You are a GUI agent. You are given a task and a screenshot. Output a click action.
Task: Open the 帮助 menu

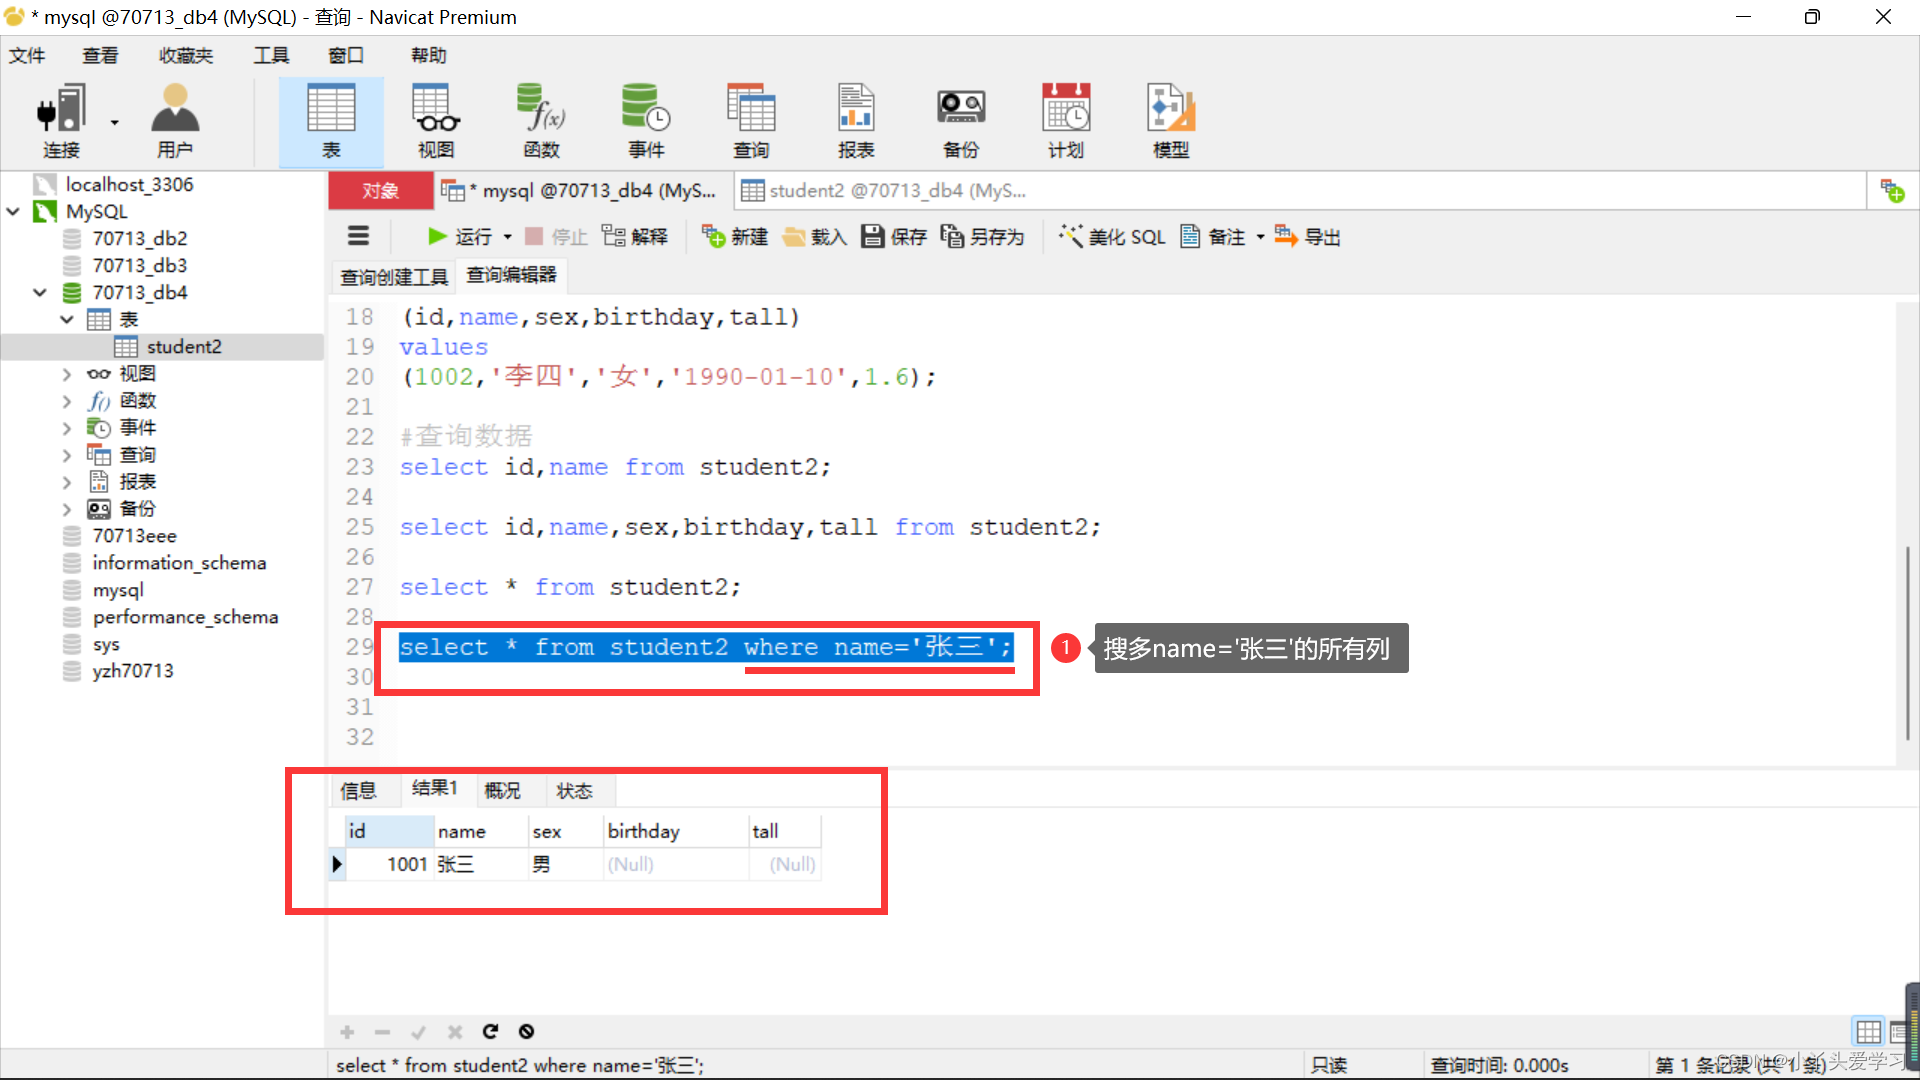click(429, 55)
